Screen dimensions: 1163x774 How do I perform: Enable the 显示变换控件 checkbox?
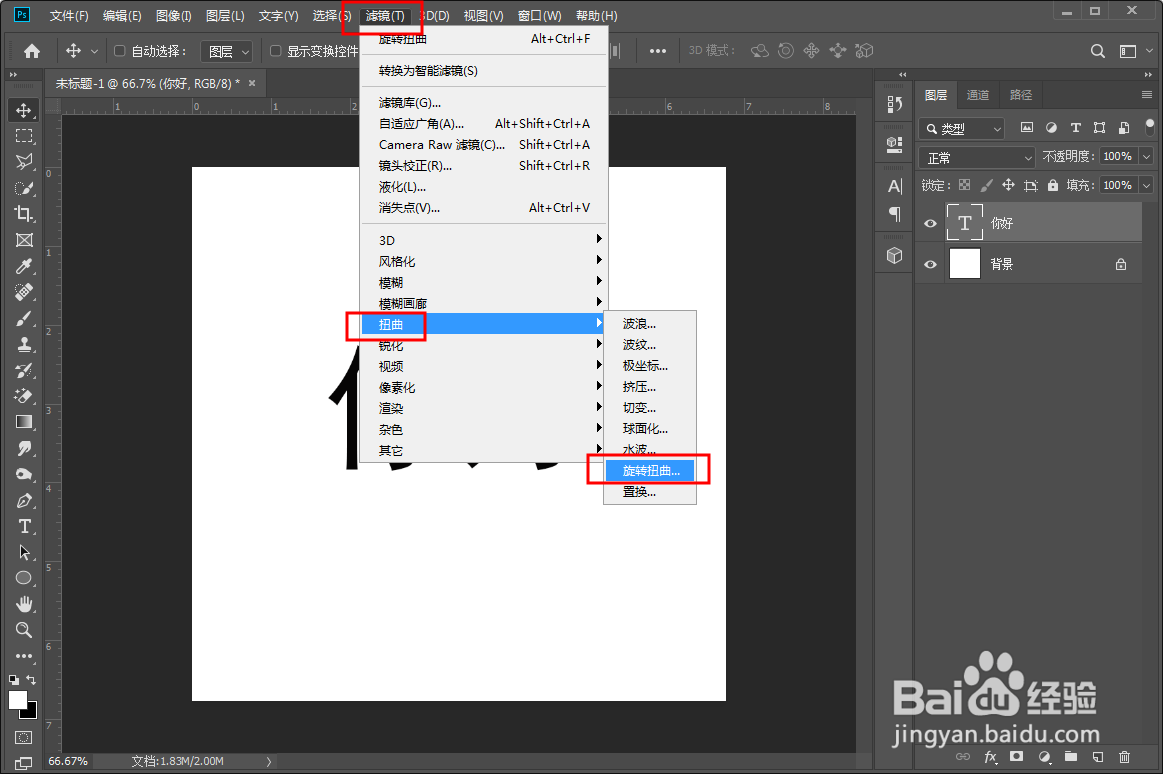tap(275, 51)
